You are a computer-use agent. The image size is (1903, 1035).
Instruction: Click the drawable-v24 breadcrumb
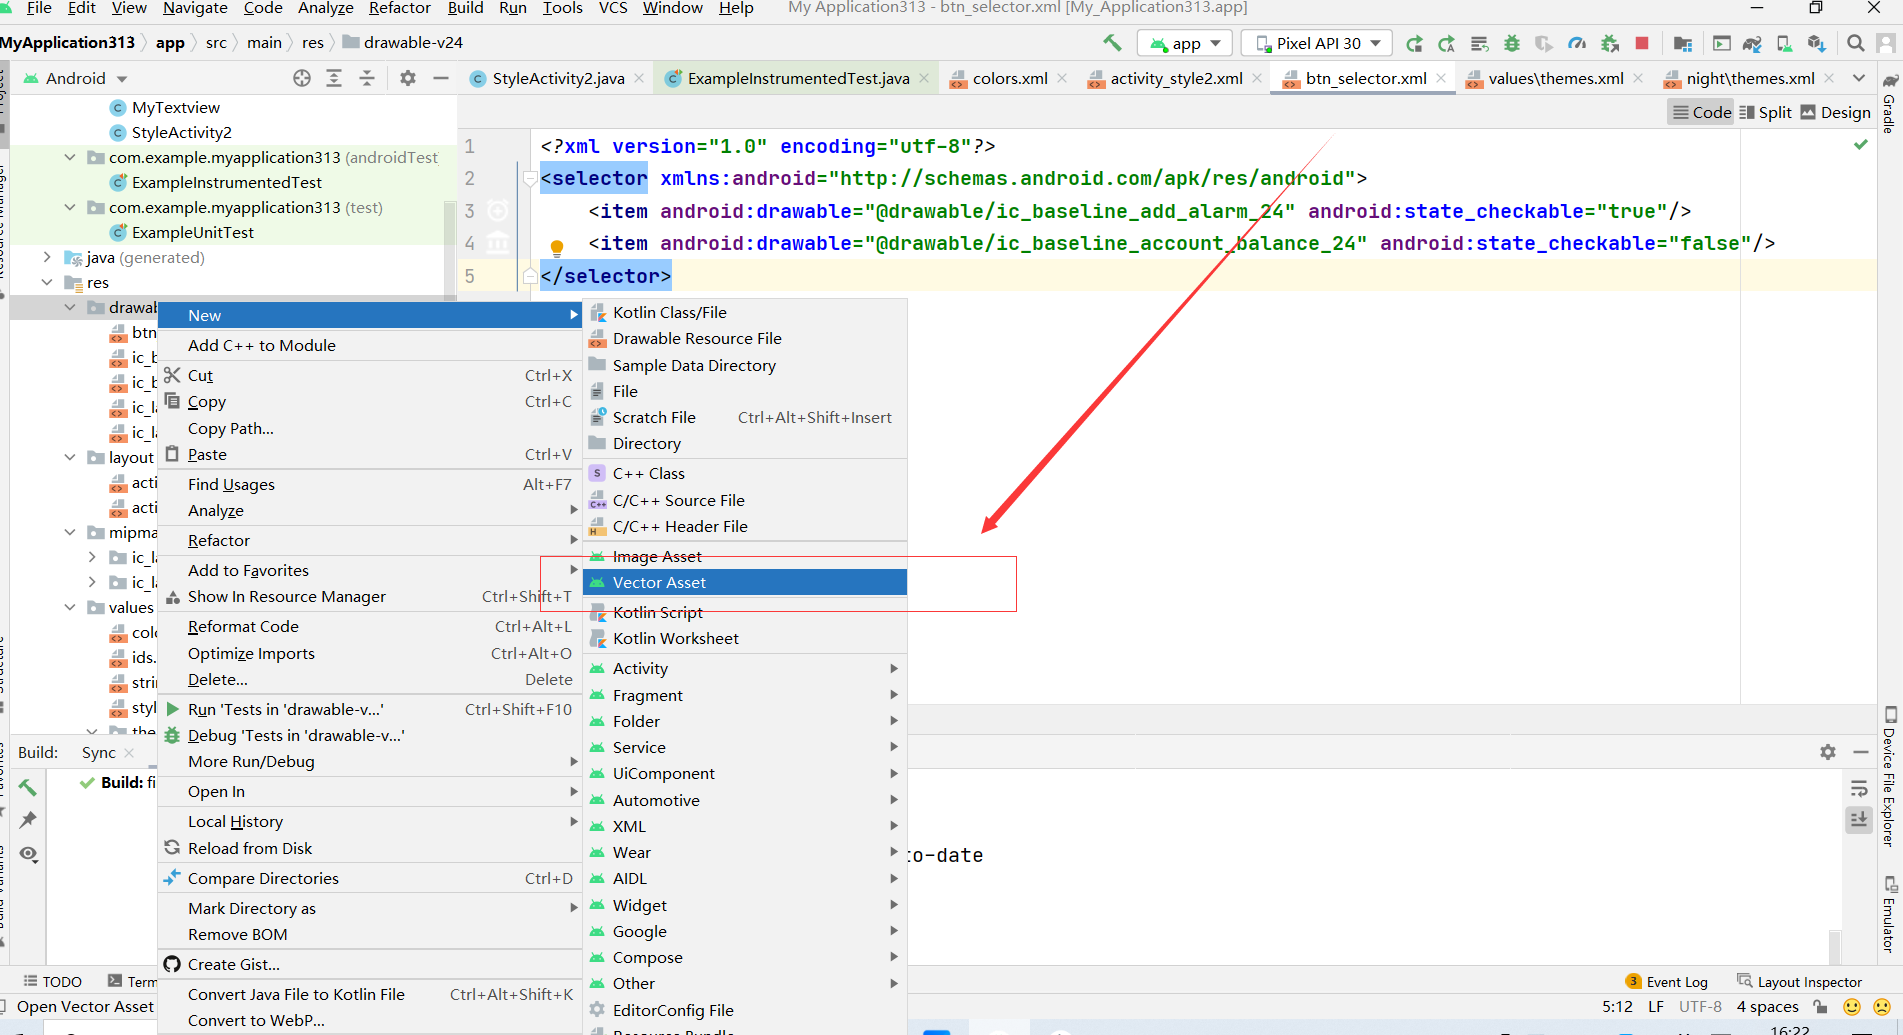tap(403, 43)
